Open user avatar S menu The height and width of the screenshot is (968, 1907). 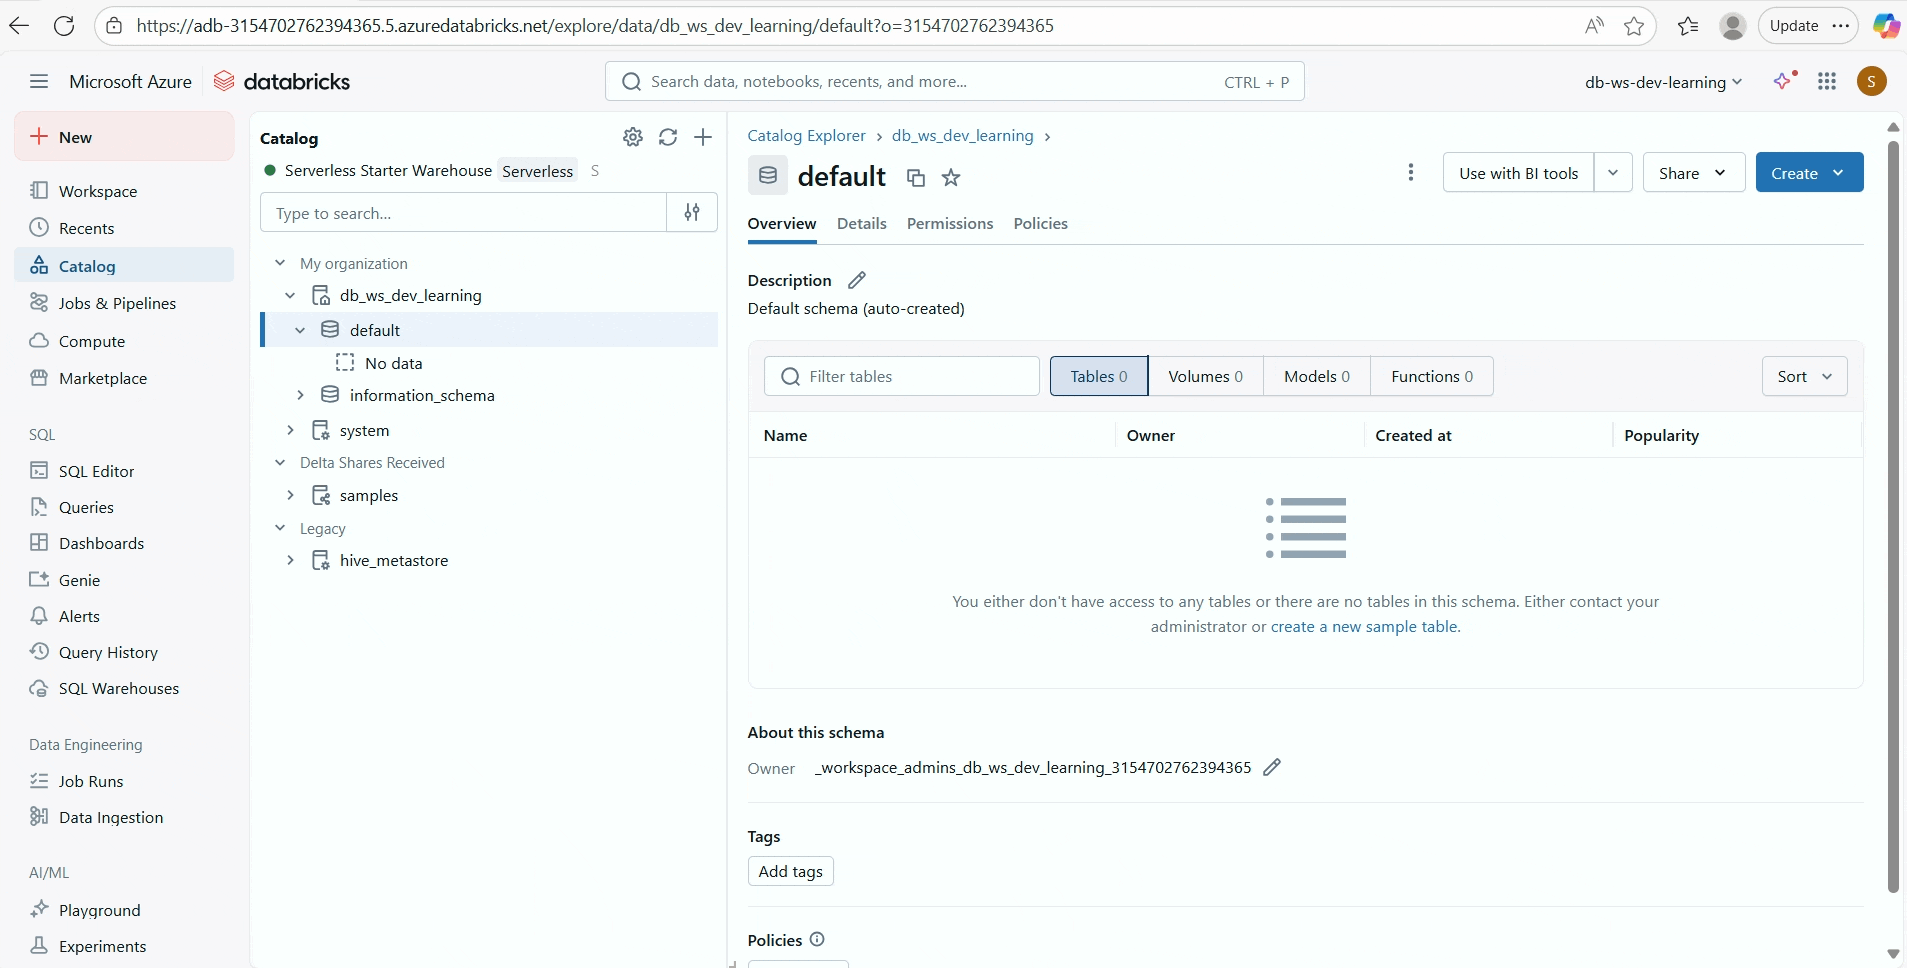coord(1872,82)
